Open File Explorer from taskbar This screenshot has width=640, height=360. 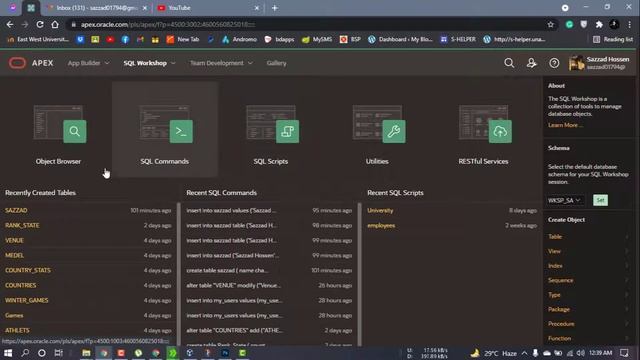click(x=86, y=353)
